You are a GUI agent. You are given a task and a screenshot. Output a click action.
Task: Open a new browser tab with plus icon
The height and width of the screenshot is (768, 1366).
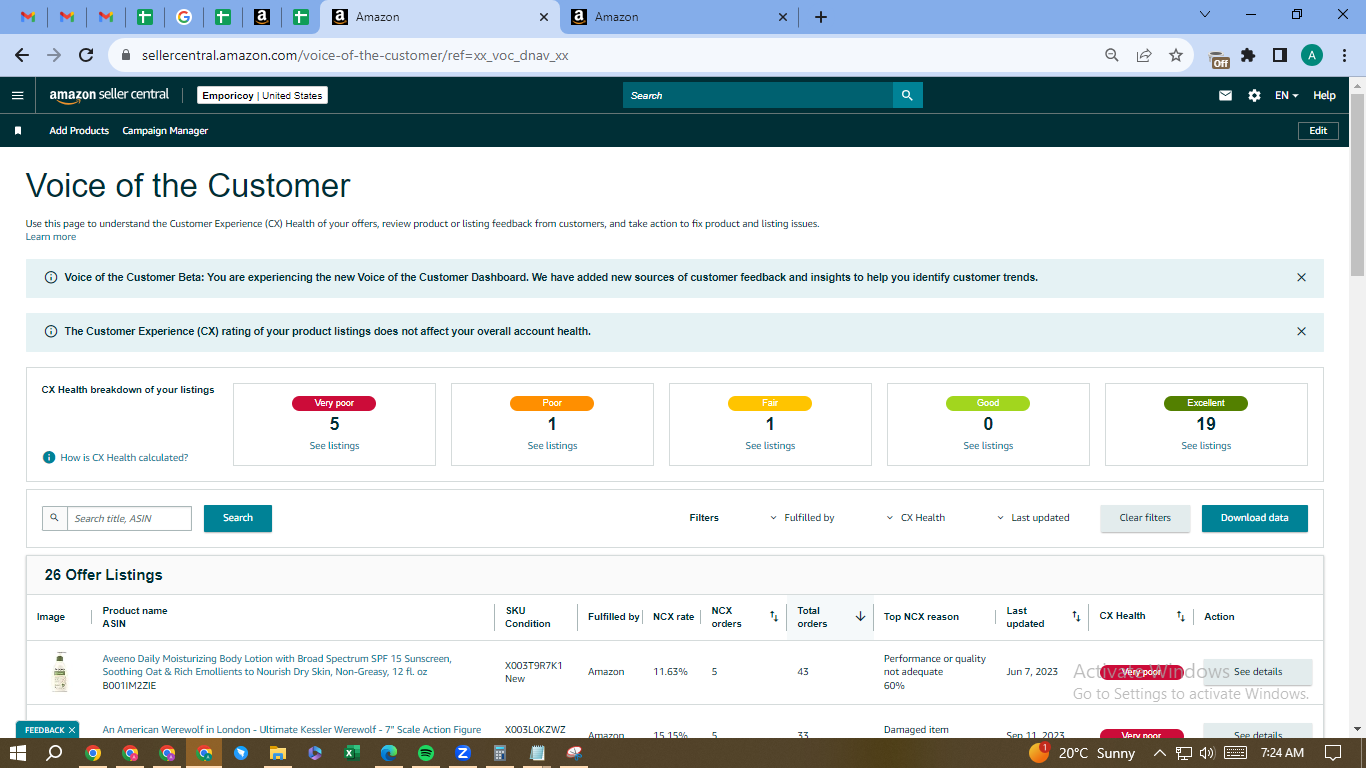click(821, 17)
